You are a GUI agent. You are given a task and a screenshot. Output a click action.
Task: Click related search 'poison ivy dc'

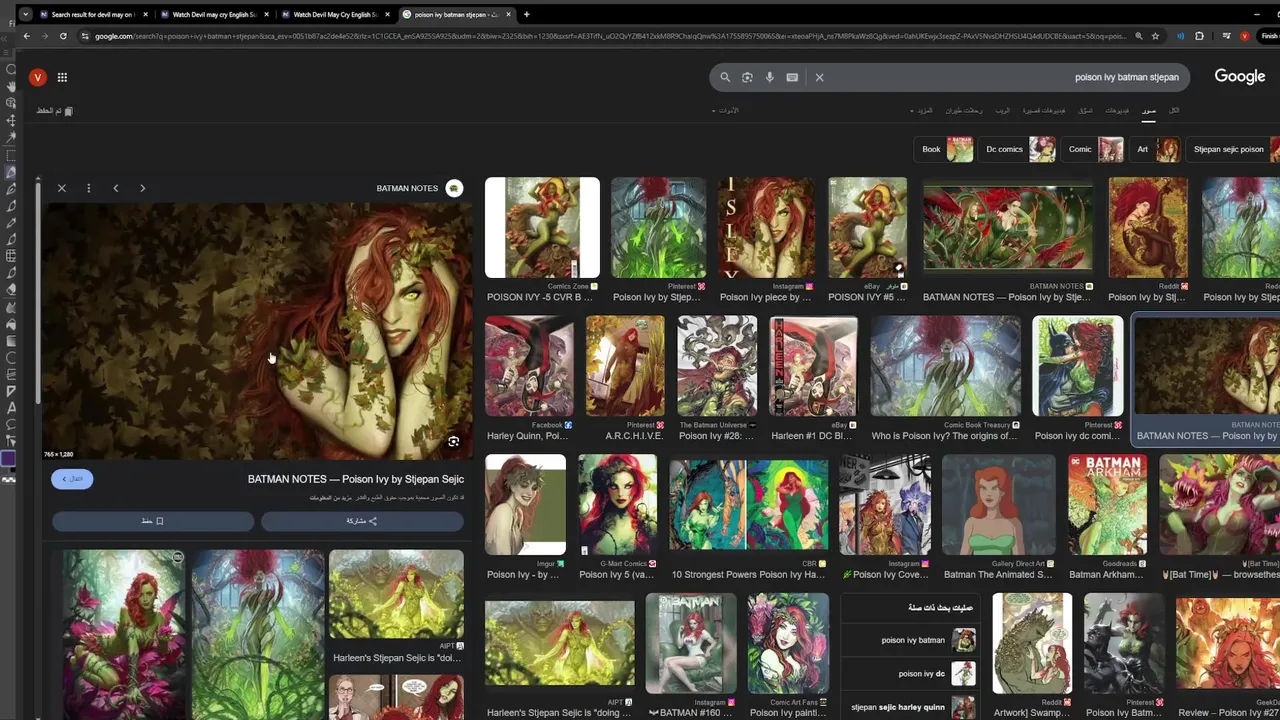[910, 674]
